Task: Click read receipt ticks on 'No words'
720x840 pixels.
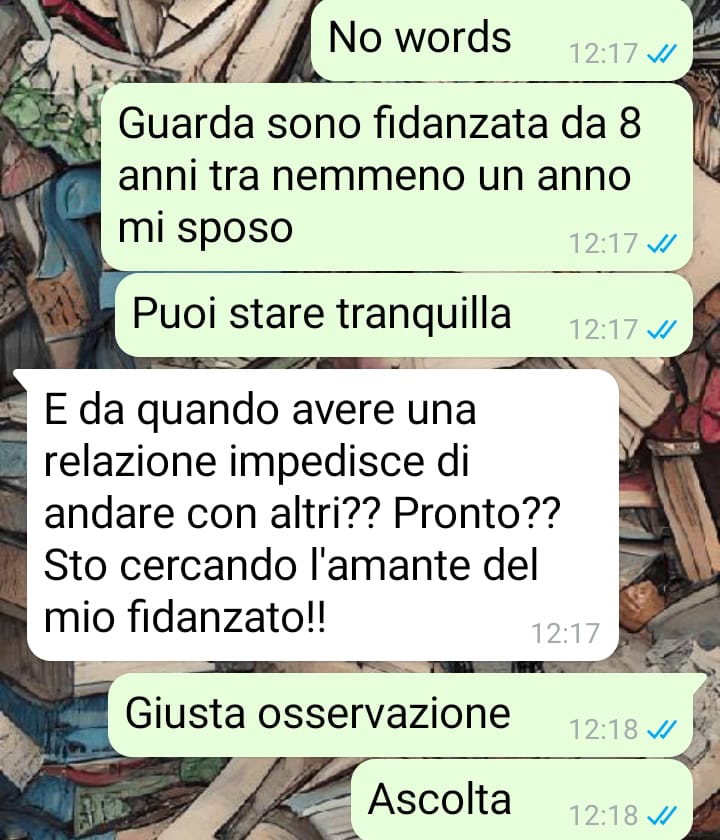Action: point(662,54)
